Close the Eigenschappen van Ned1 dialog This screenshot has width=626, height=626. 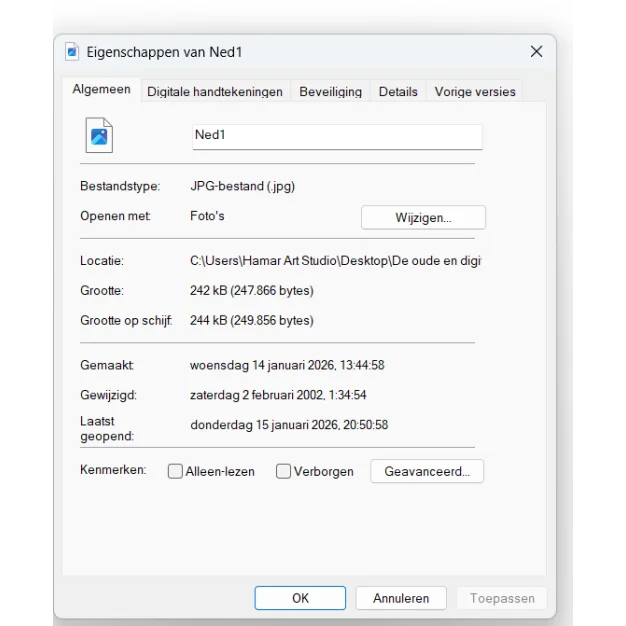pos(536,52)
